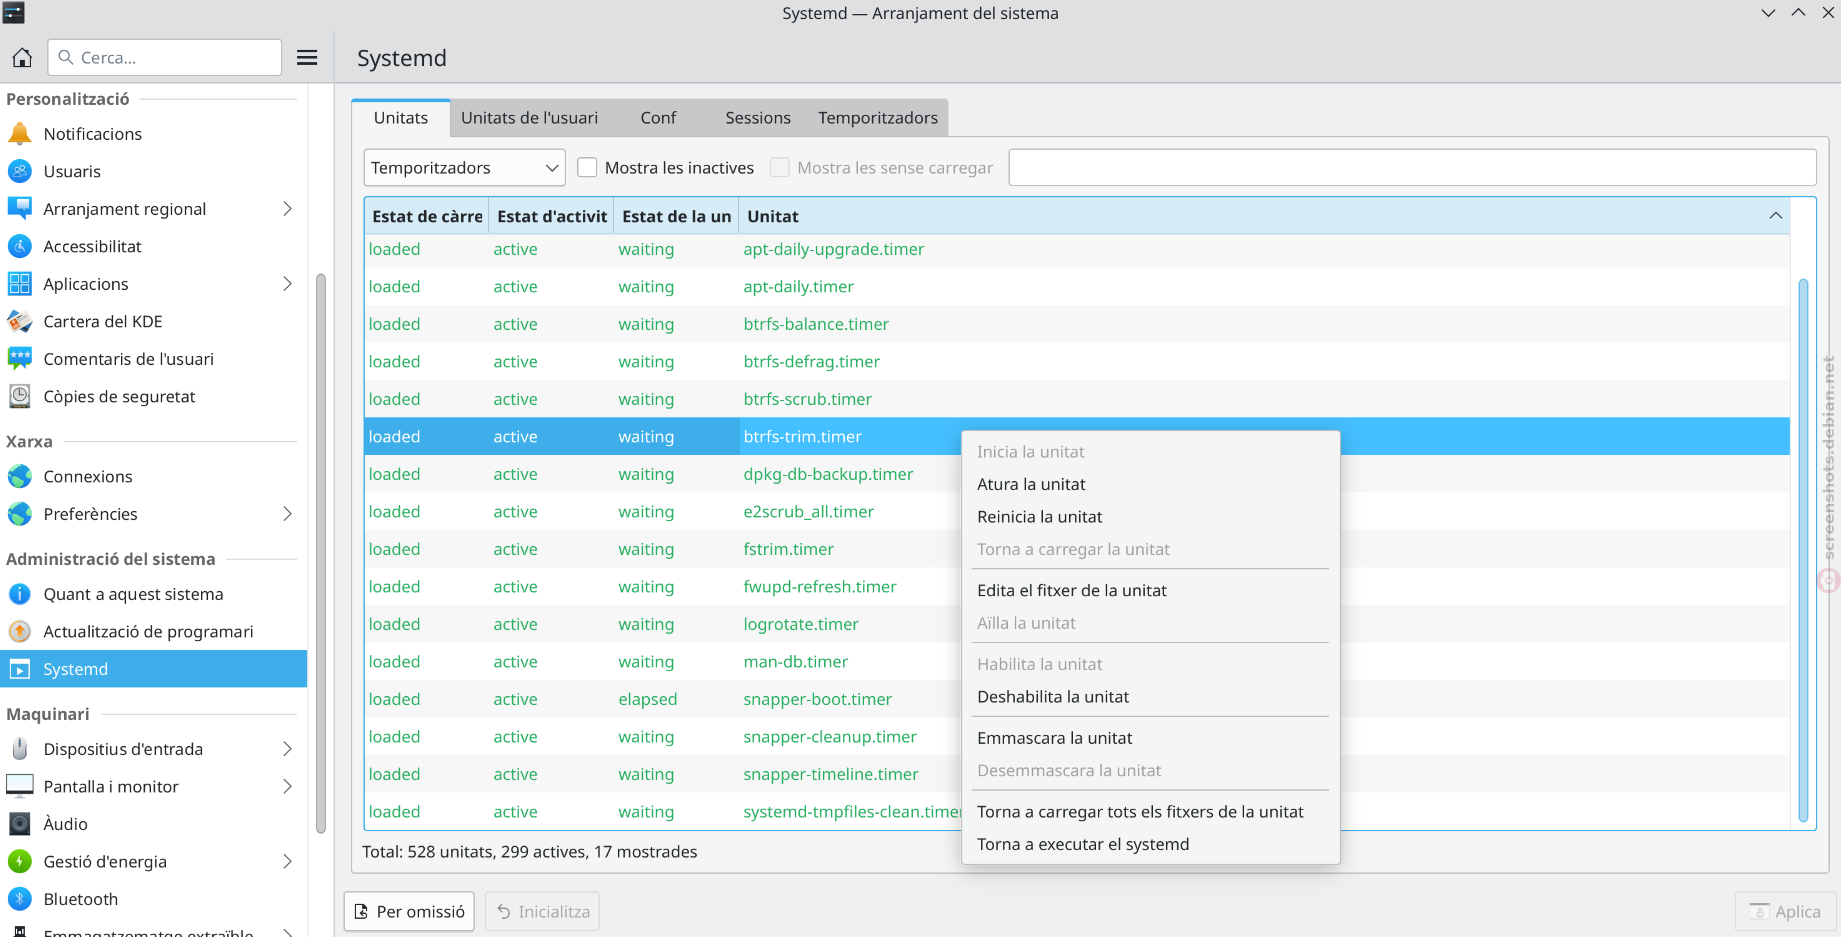Click the Systemd icon in the sidebar

[20, 669]
